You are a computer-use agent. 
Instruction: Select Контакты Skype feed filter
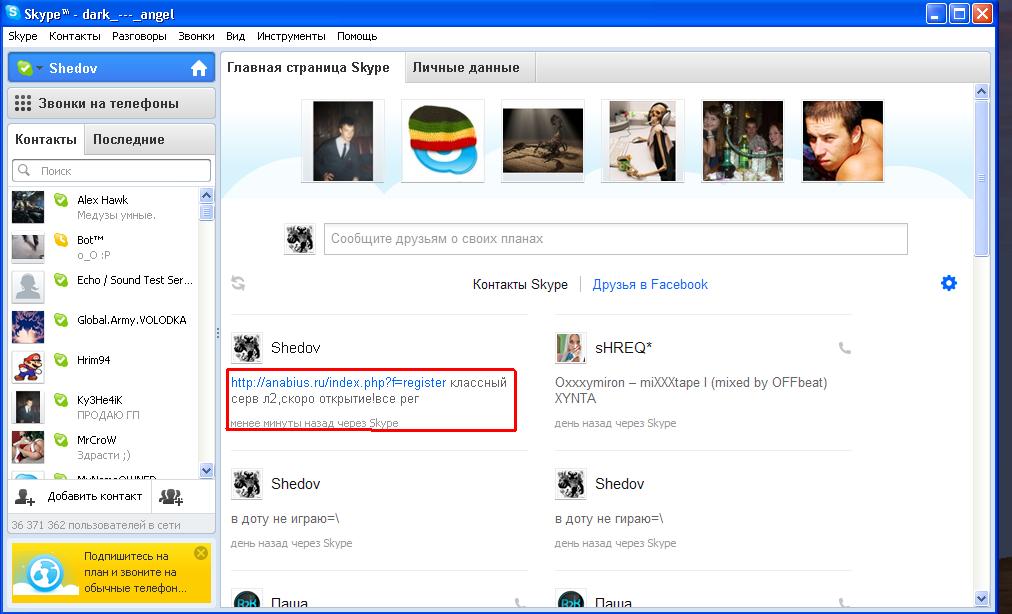[520, 285]
